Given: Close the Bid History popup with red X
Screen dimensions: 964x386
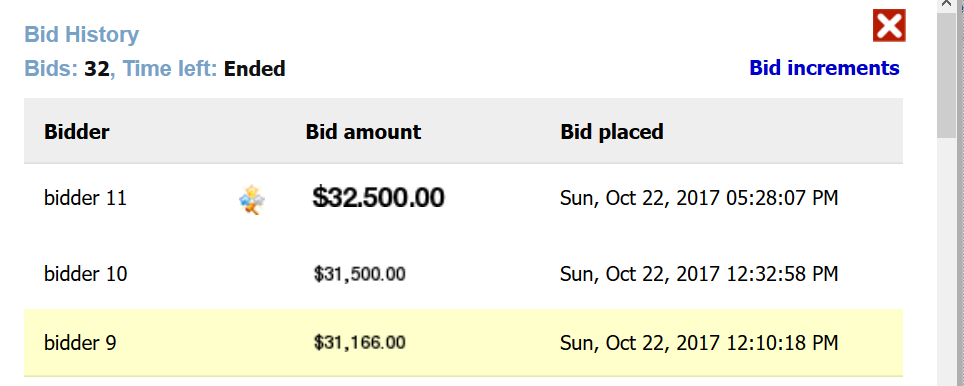Looking at the screenshot, I should 889,26.
